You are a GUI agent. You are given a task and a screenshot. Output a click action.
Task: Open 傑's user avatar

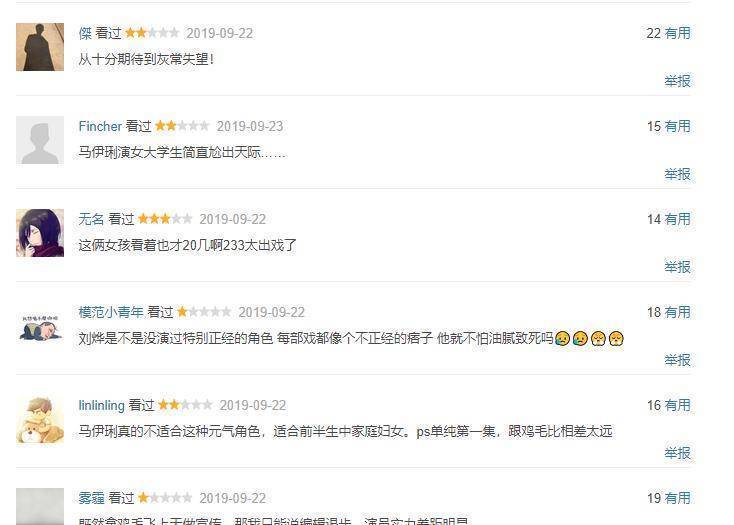40,47
